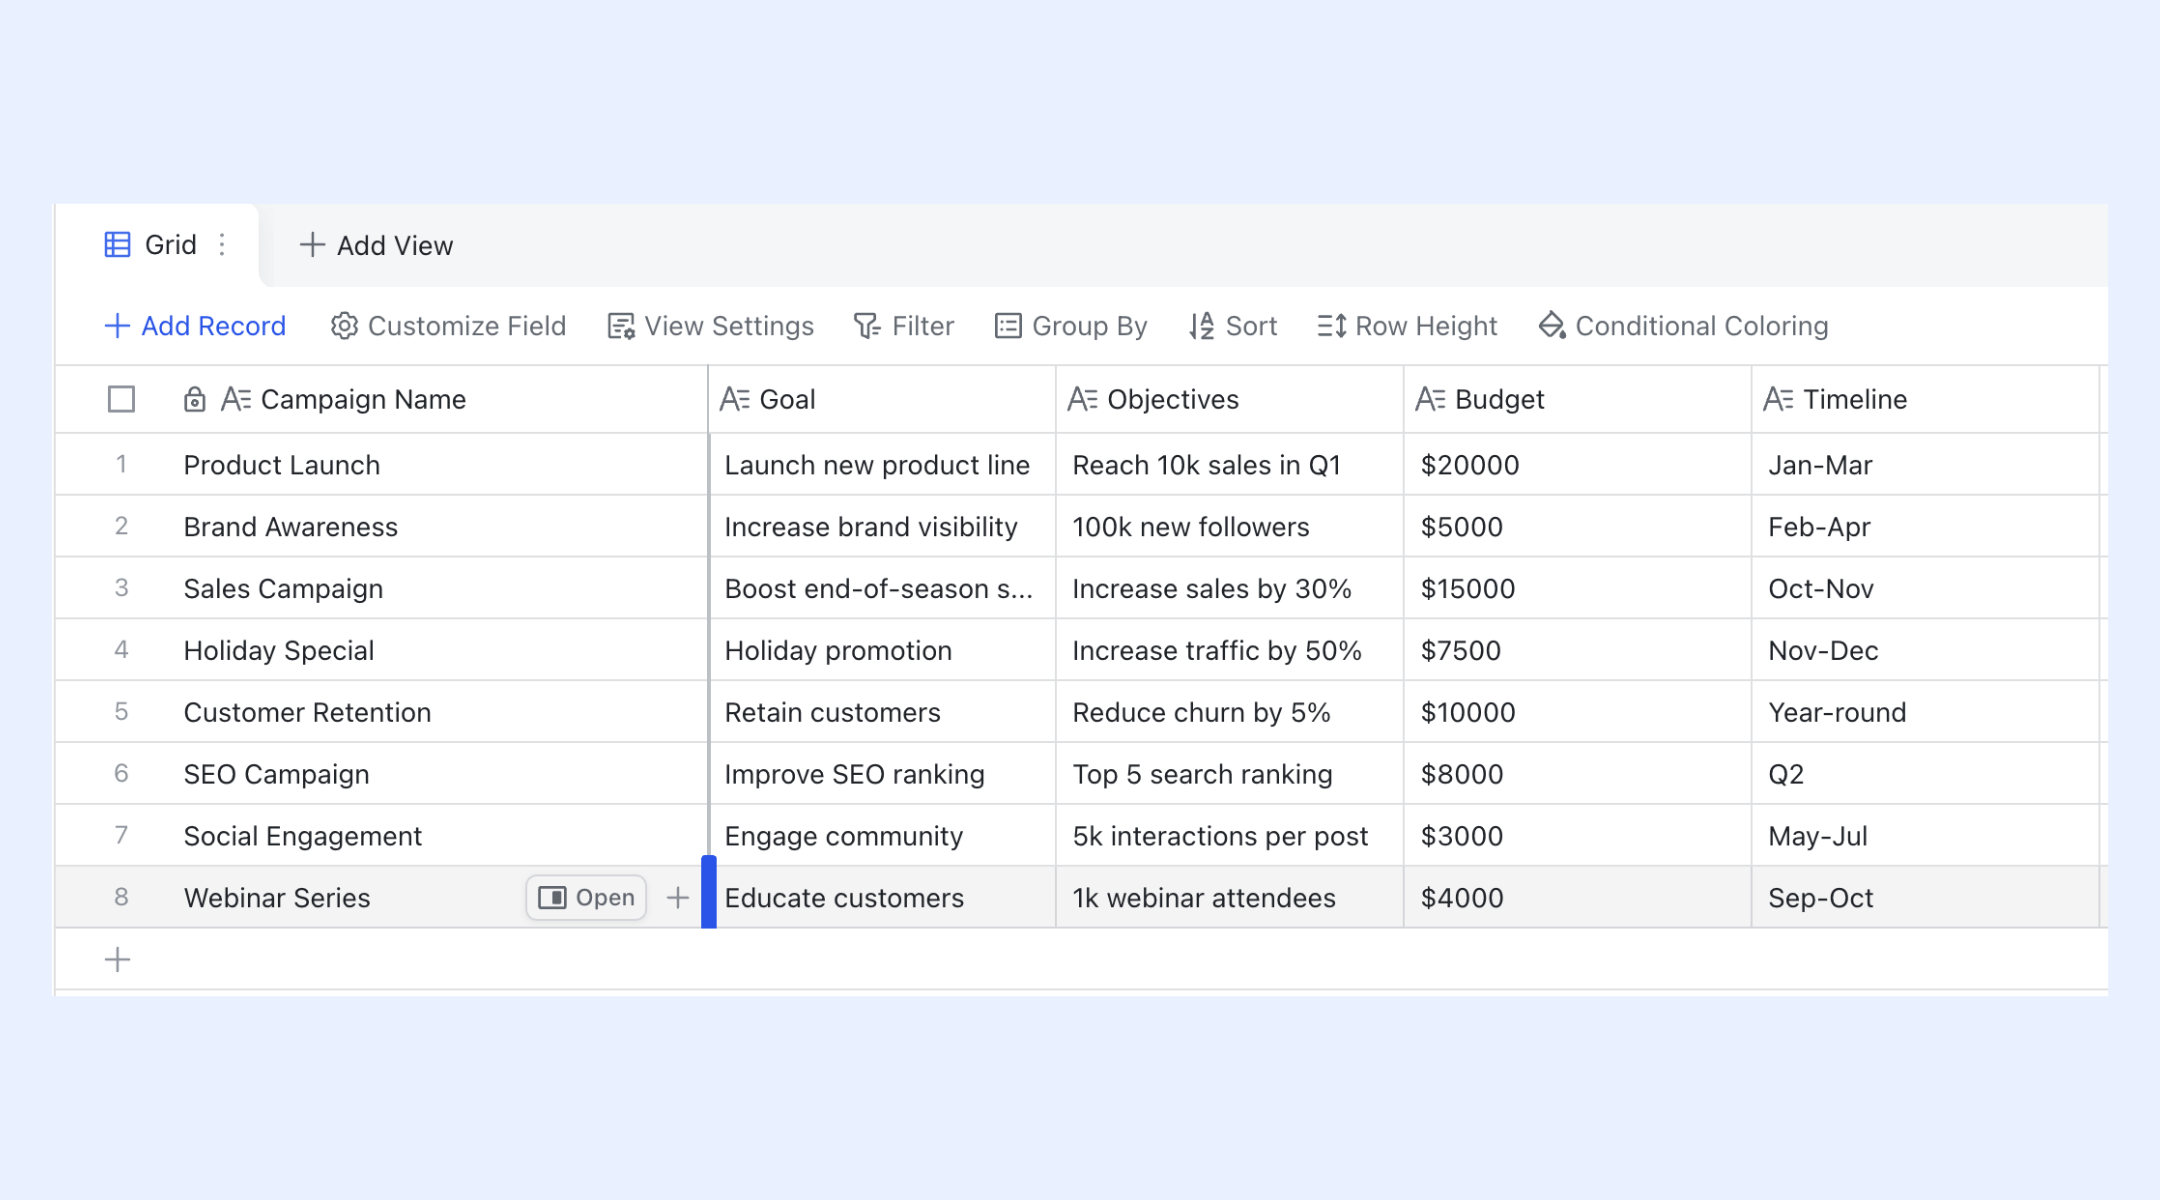Select the 100k new followers cell

click(1230, 527)
